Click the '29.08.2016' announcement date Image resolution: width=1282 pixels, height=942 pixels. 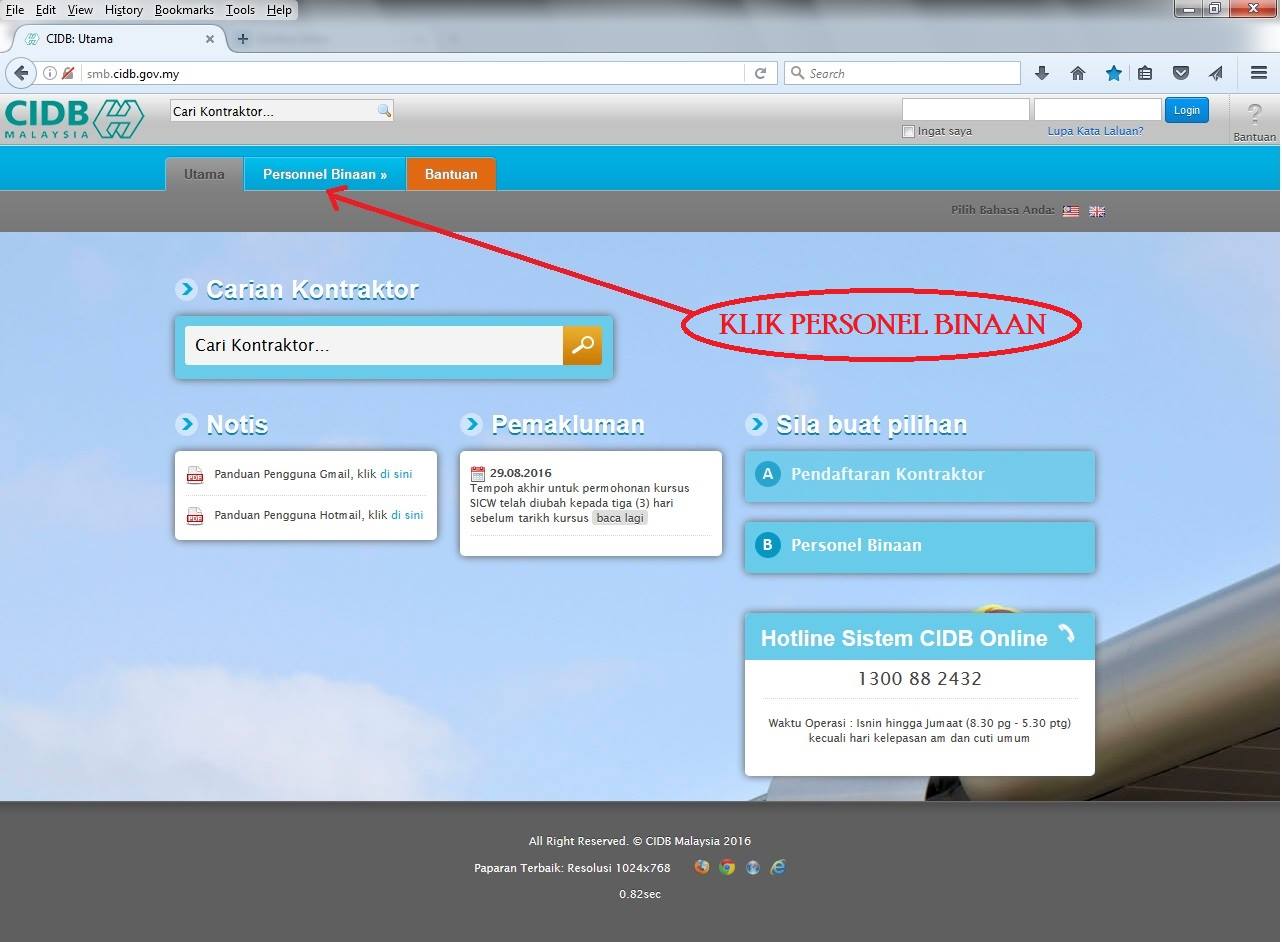(x=521, y=473)
